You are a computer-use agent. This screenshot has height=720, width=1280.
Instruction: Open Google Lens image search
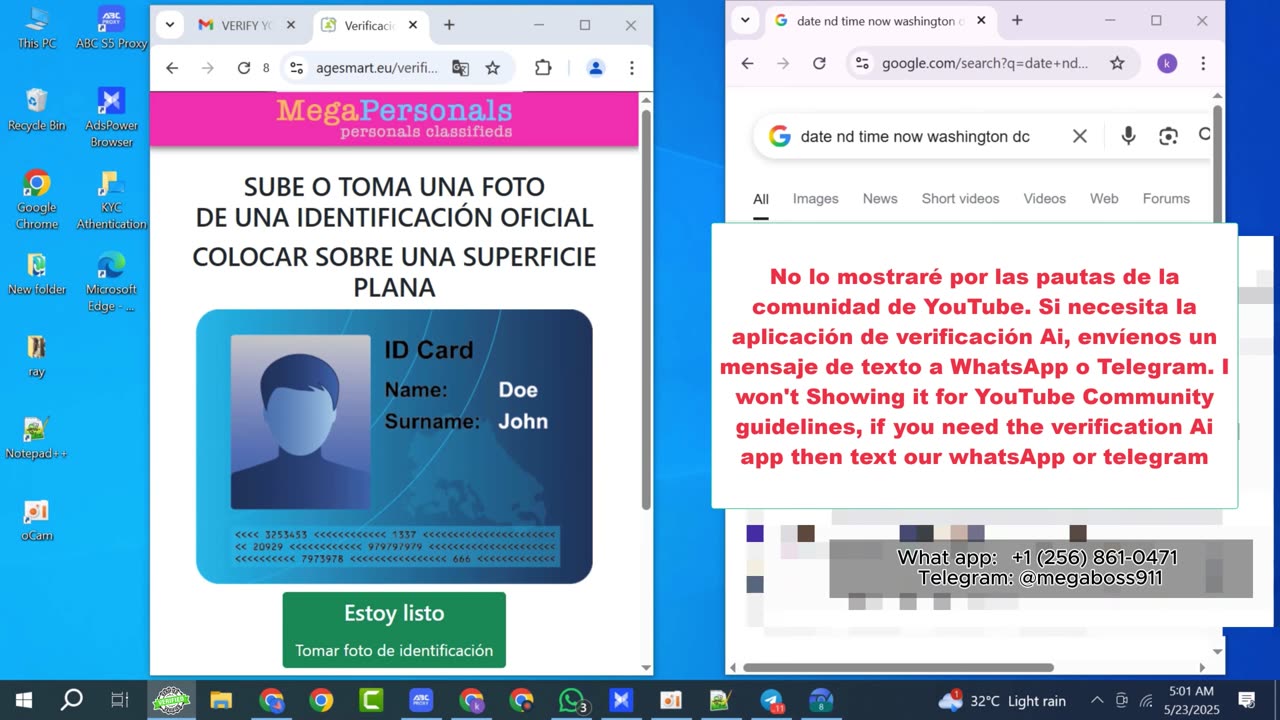(x=1168, y=136)
